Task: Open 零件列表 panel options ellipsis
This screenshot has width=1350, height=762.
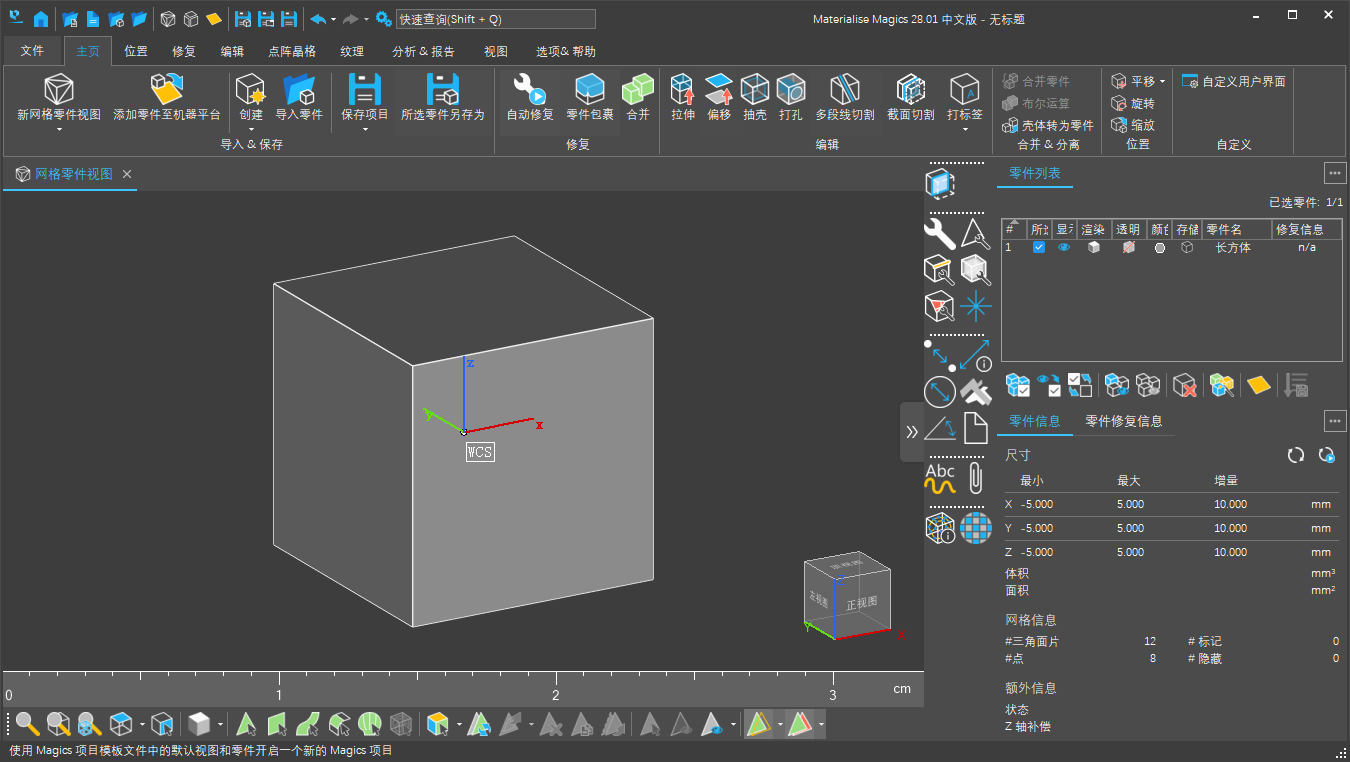Action: tap(1335, 173)
